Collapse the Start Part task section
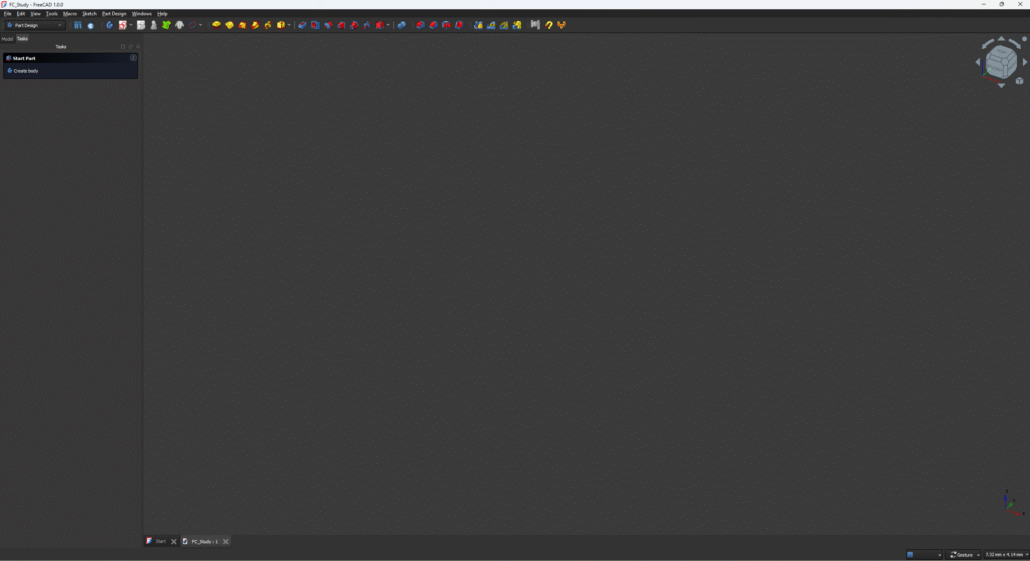 tap(133, 58)
